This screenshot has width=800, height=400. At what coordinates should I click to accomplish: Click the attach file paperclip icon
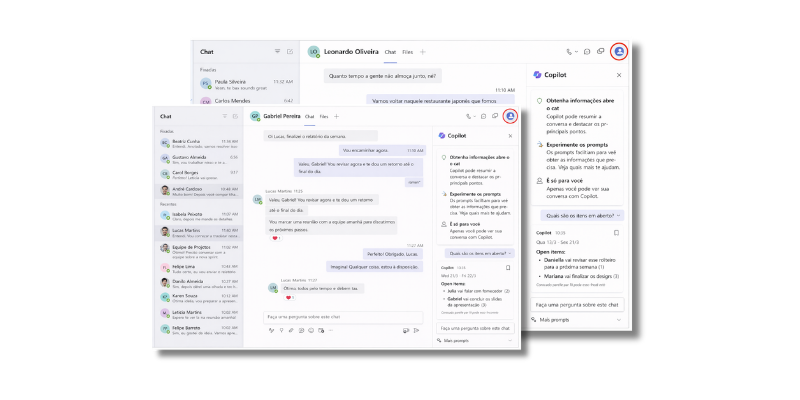tap(291, 331)
